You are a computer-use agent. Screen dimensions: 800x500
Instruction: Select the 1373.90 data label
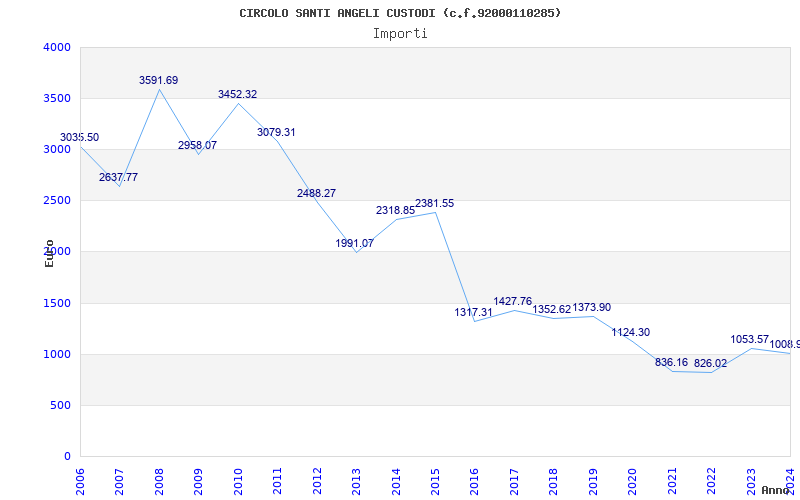click(x=591, y=308)
